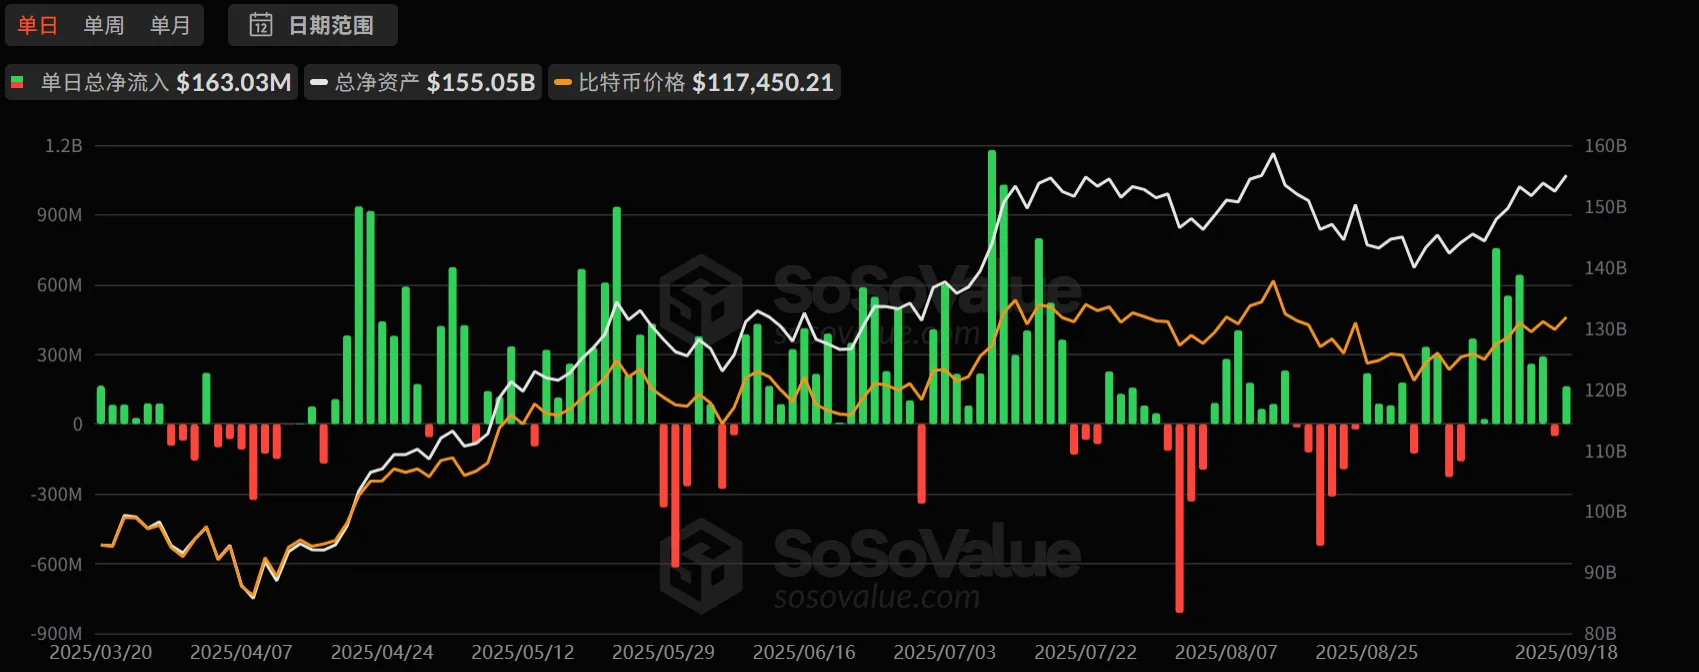Viewport: 1699px width, 672px height.
Task: Click the upper SoSoValue watermark cube logo
Action: tap(701, 299)
